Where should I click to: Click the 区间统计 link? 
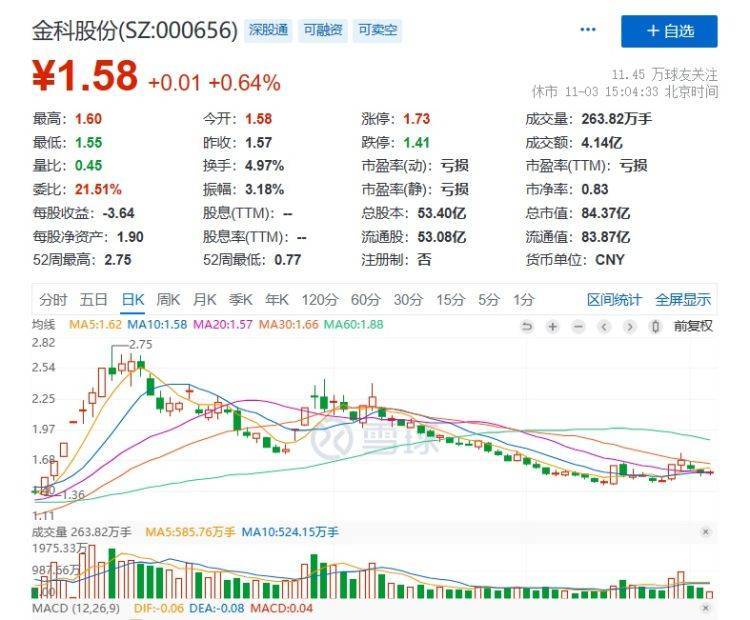coord(614,299)
